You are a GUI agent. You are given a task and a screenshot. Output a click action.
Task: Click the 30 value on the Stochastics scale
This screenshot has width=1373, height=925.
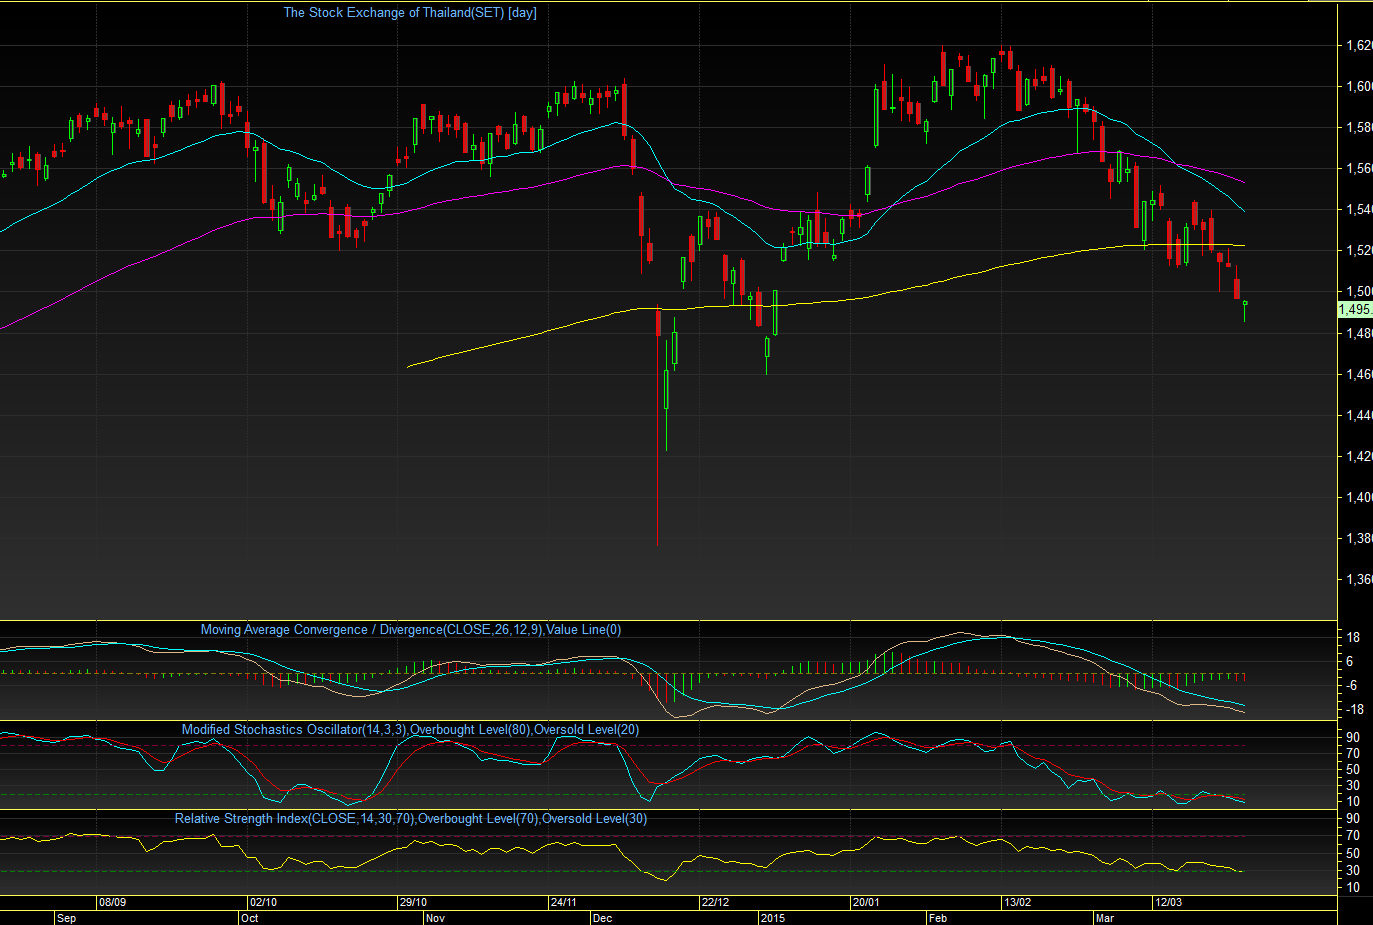(x=1353, y=785)
